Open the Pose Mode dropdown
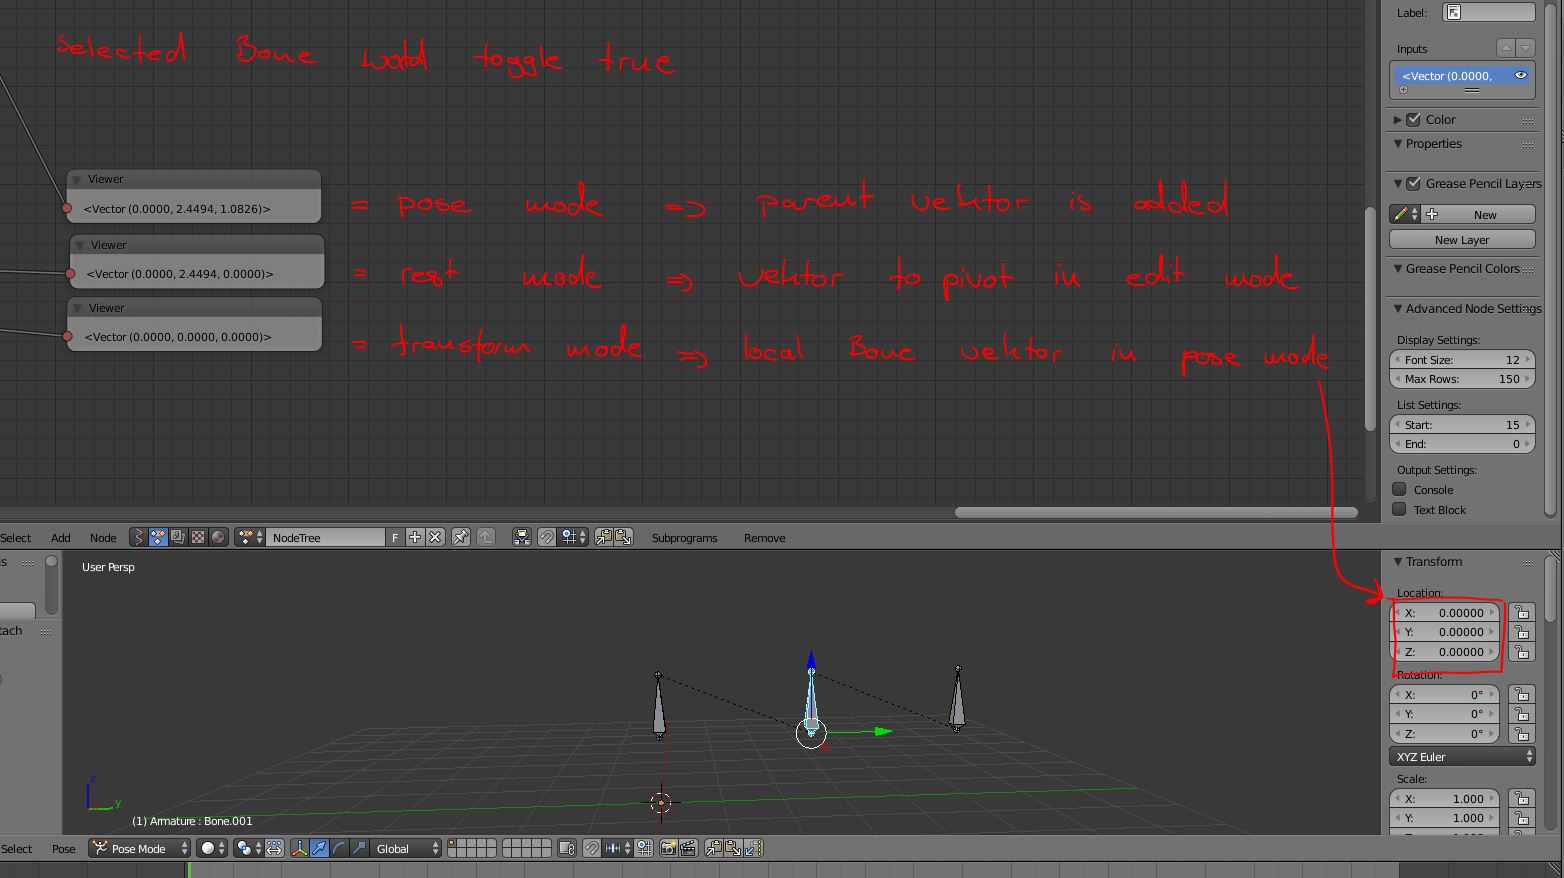The width and height of the screenshot is (1564, 878). click(x=139, y=849)
